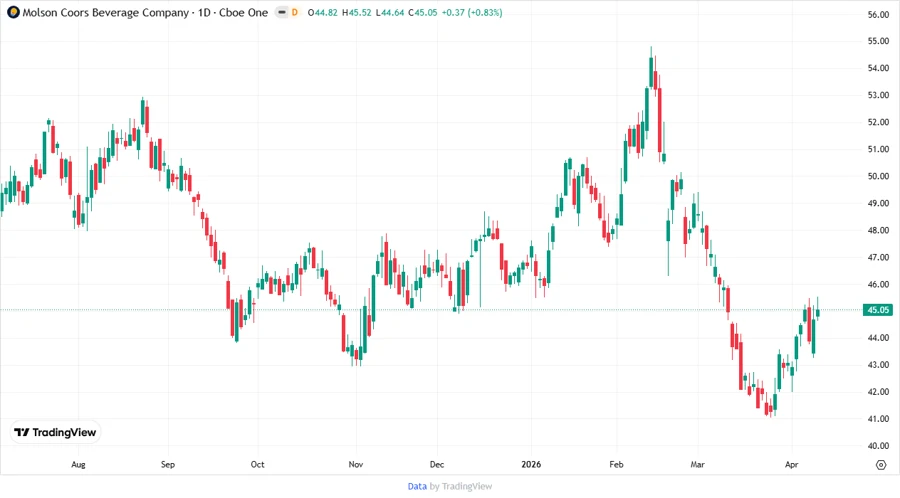Click the 44.00 price axis label
The image size is (900, 498).
(x=878, y=338)
